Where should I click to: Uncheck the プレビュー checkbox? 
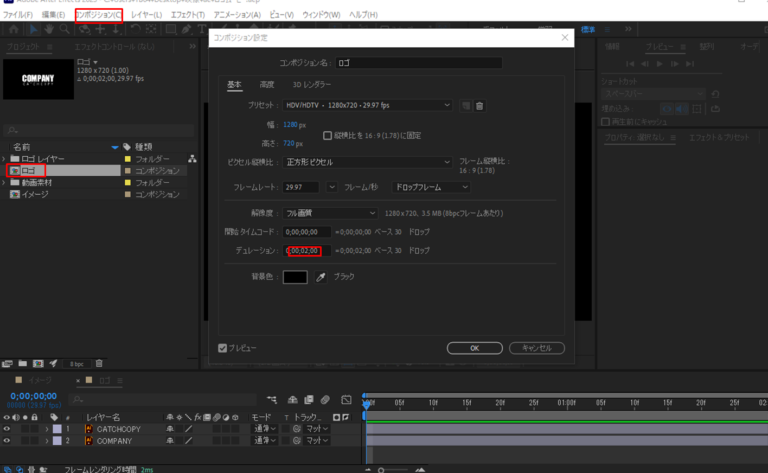tap(223, 347)
